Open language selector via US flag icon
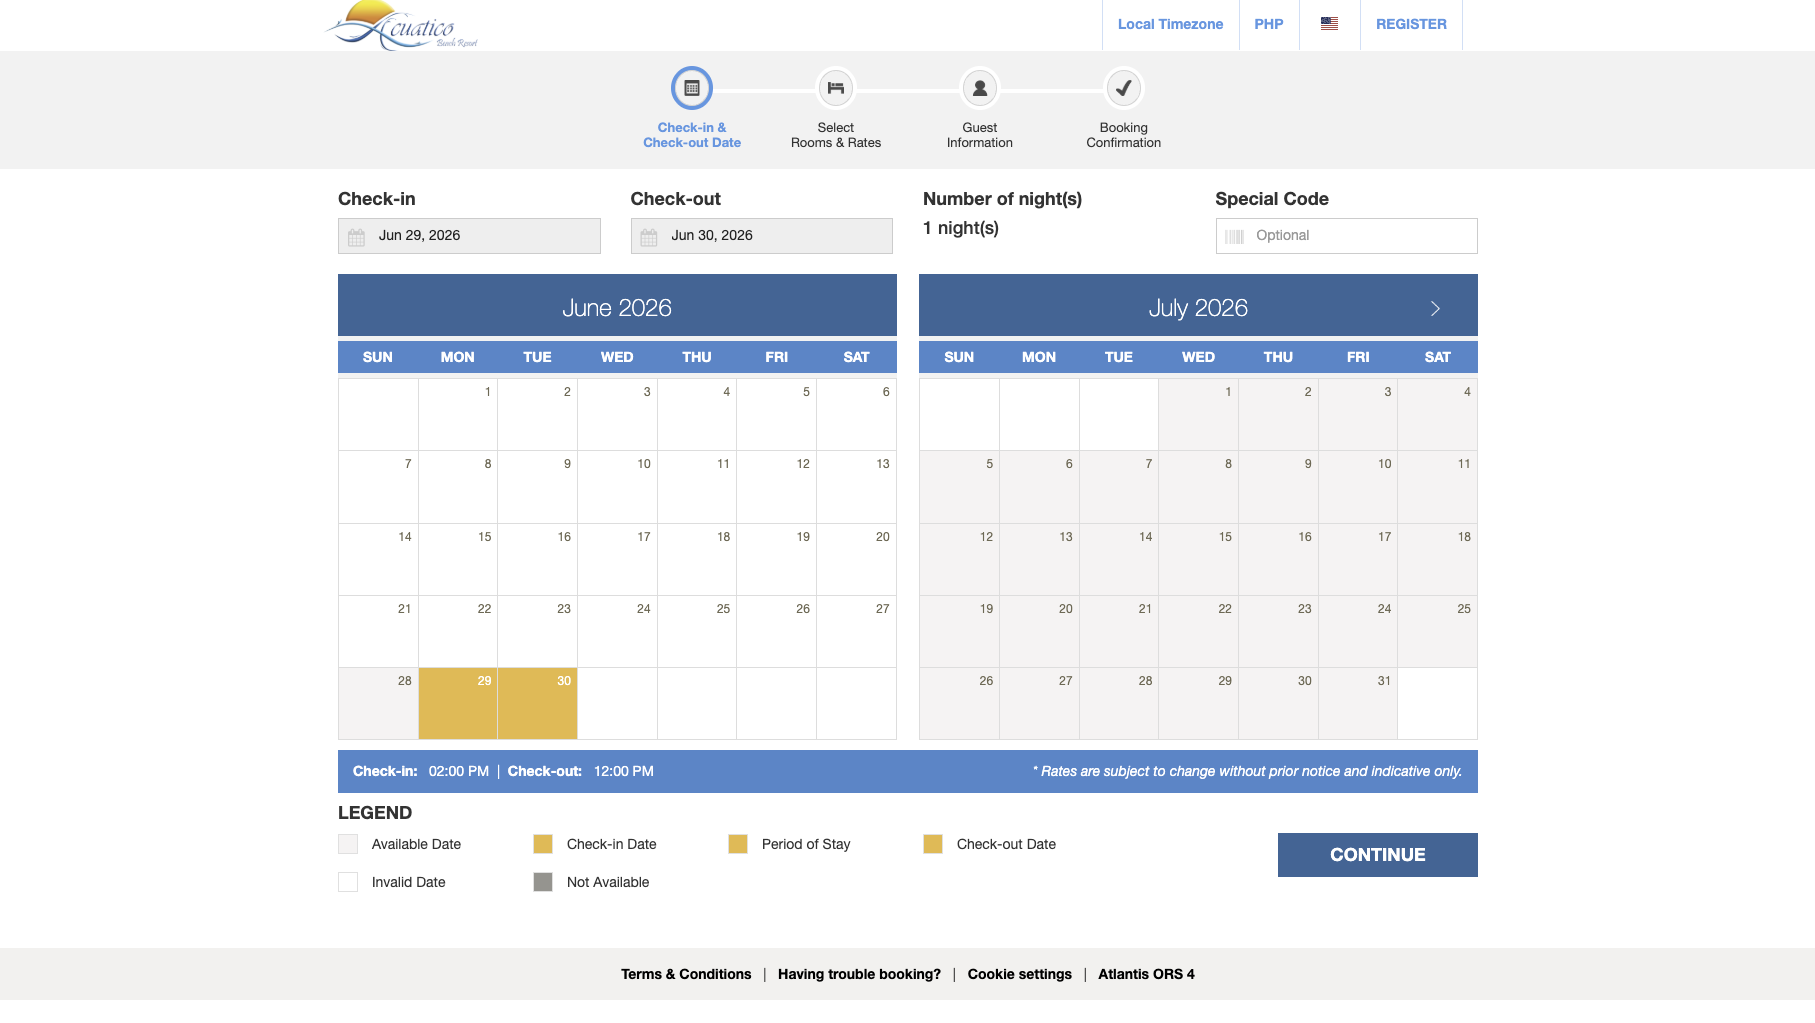 coord(1329,24)
